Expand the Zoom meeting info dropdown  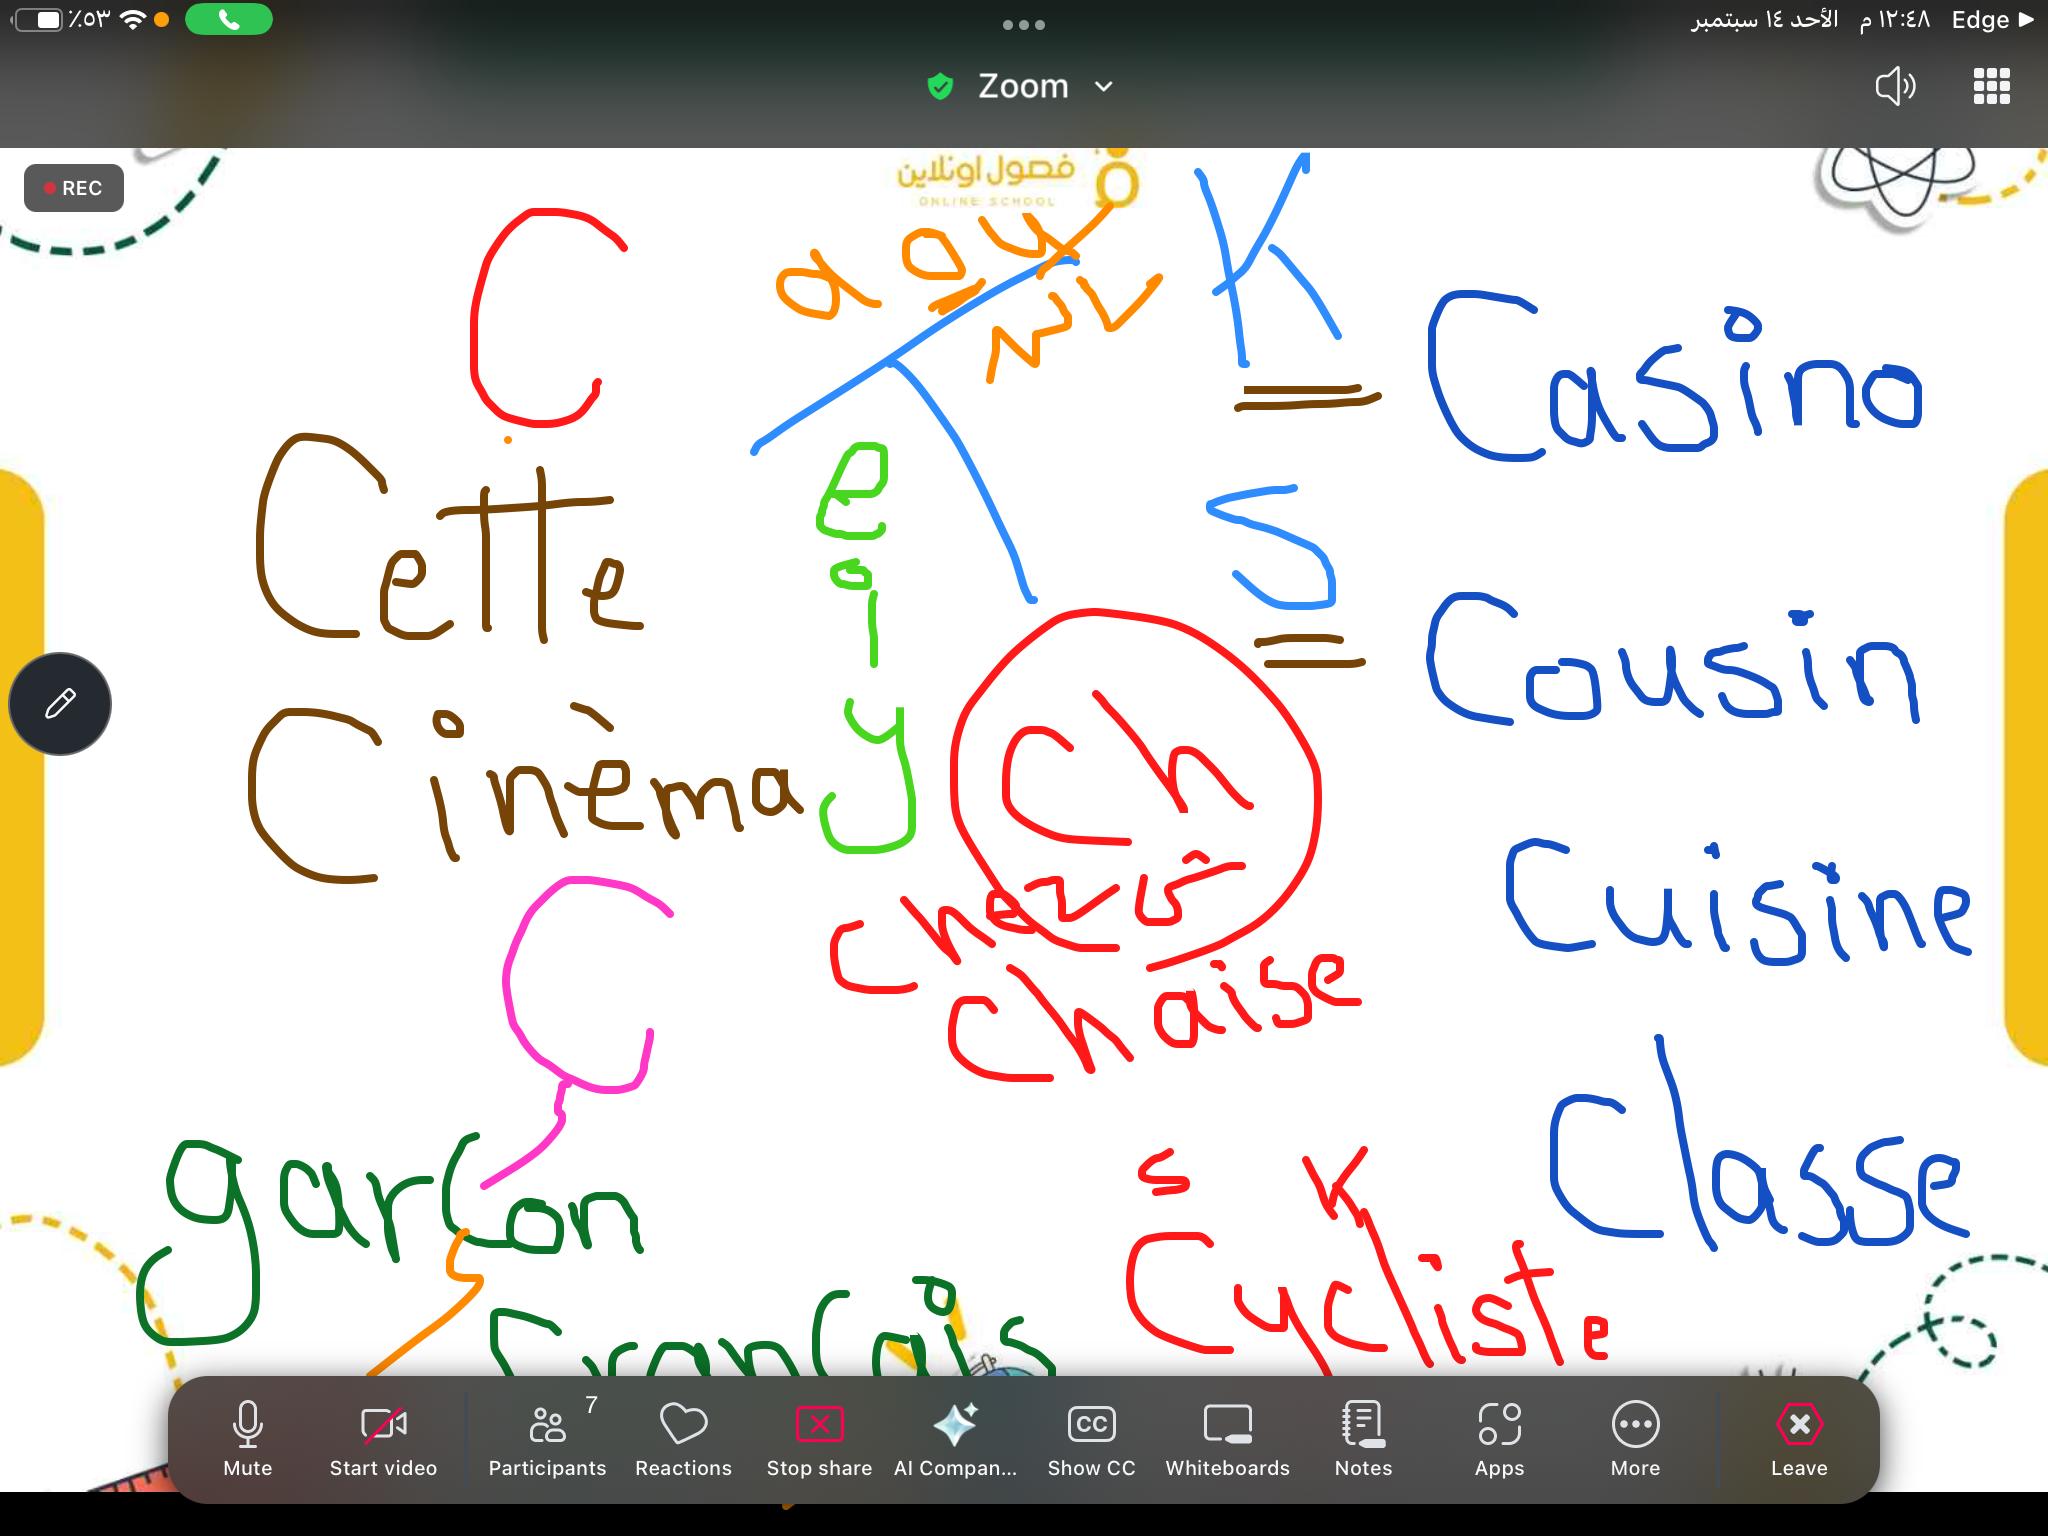tap(1103, 87)
